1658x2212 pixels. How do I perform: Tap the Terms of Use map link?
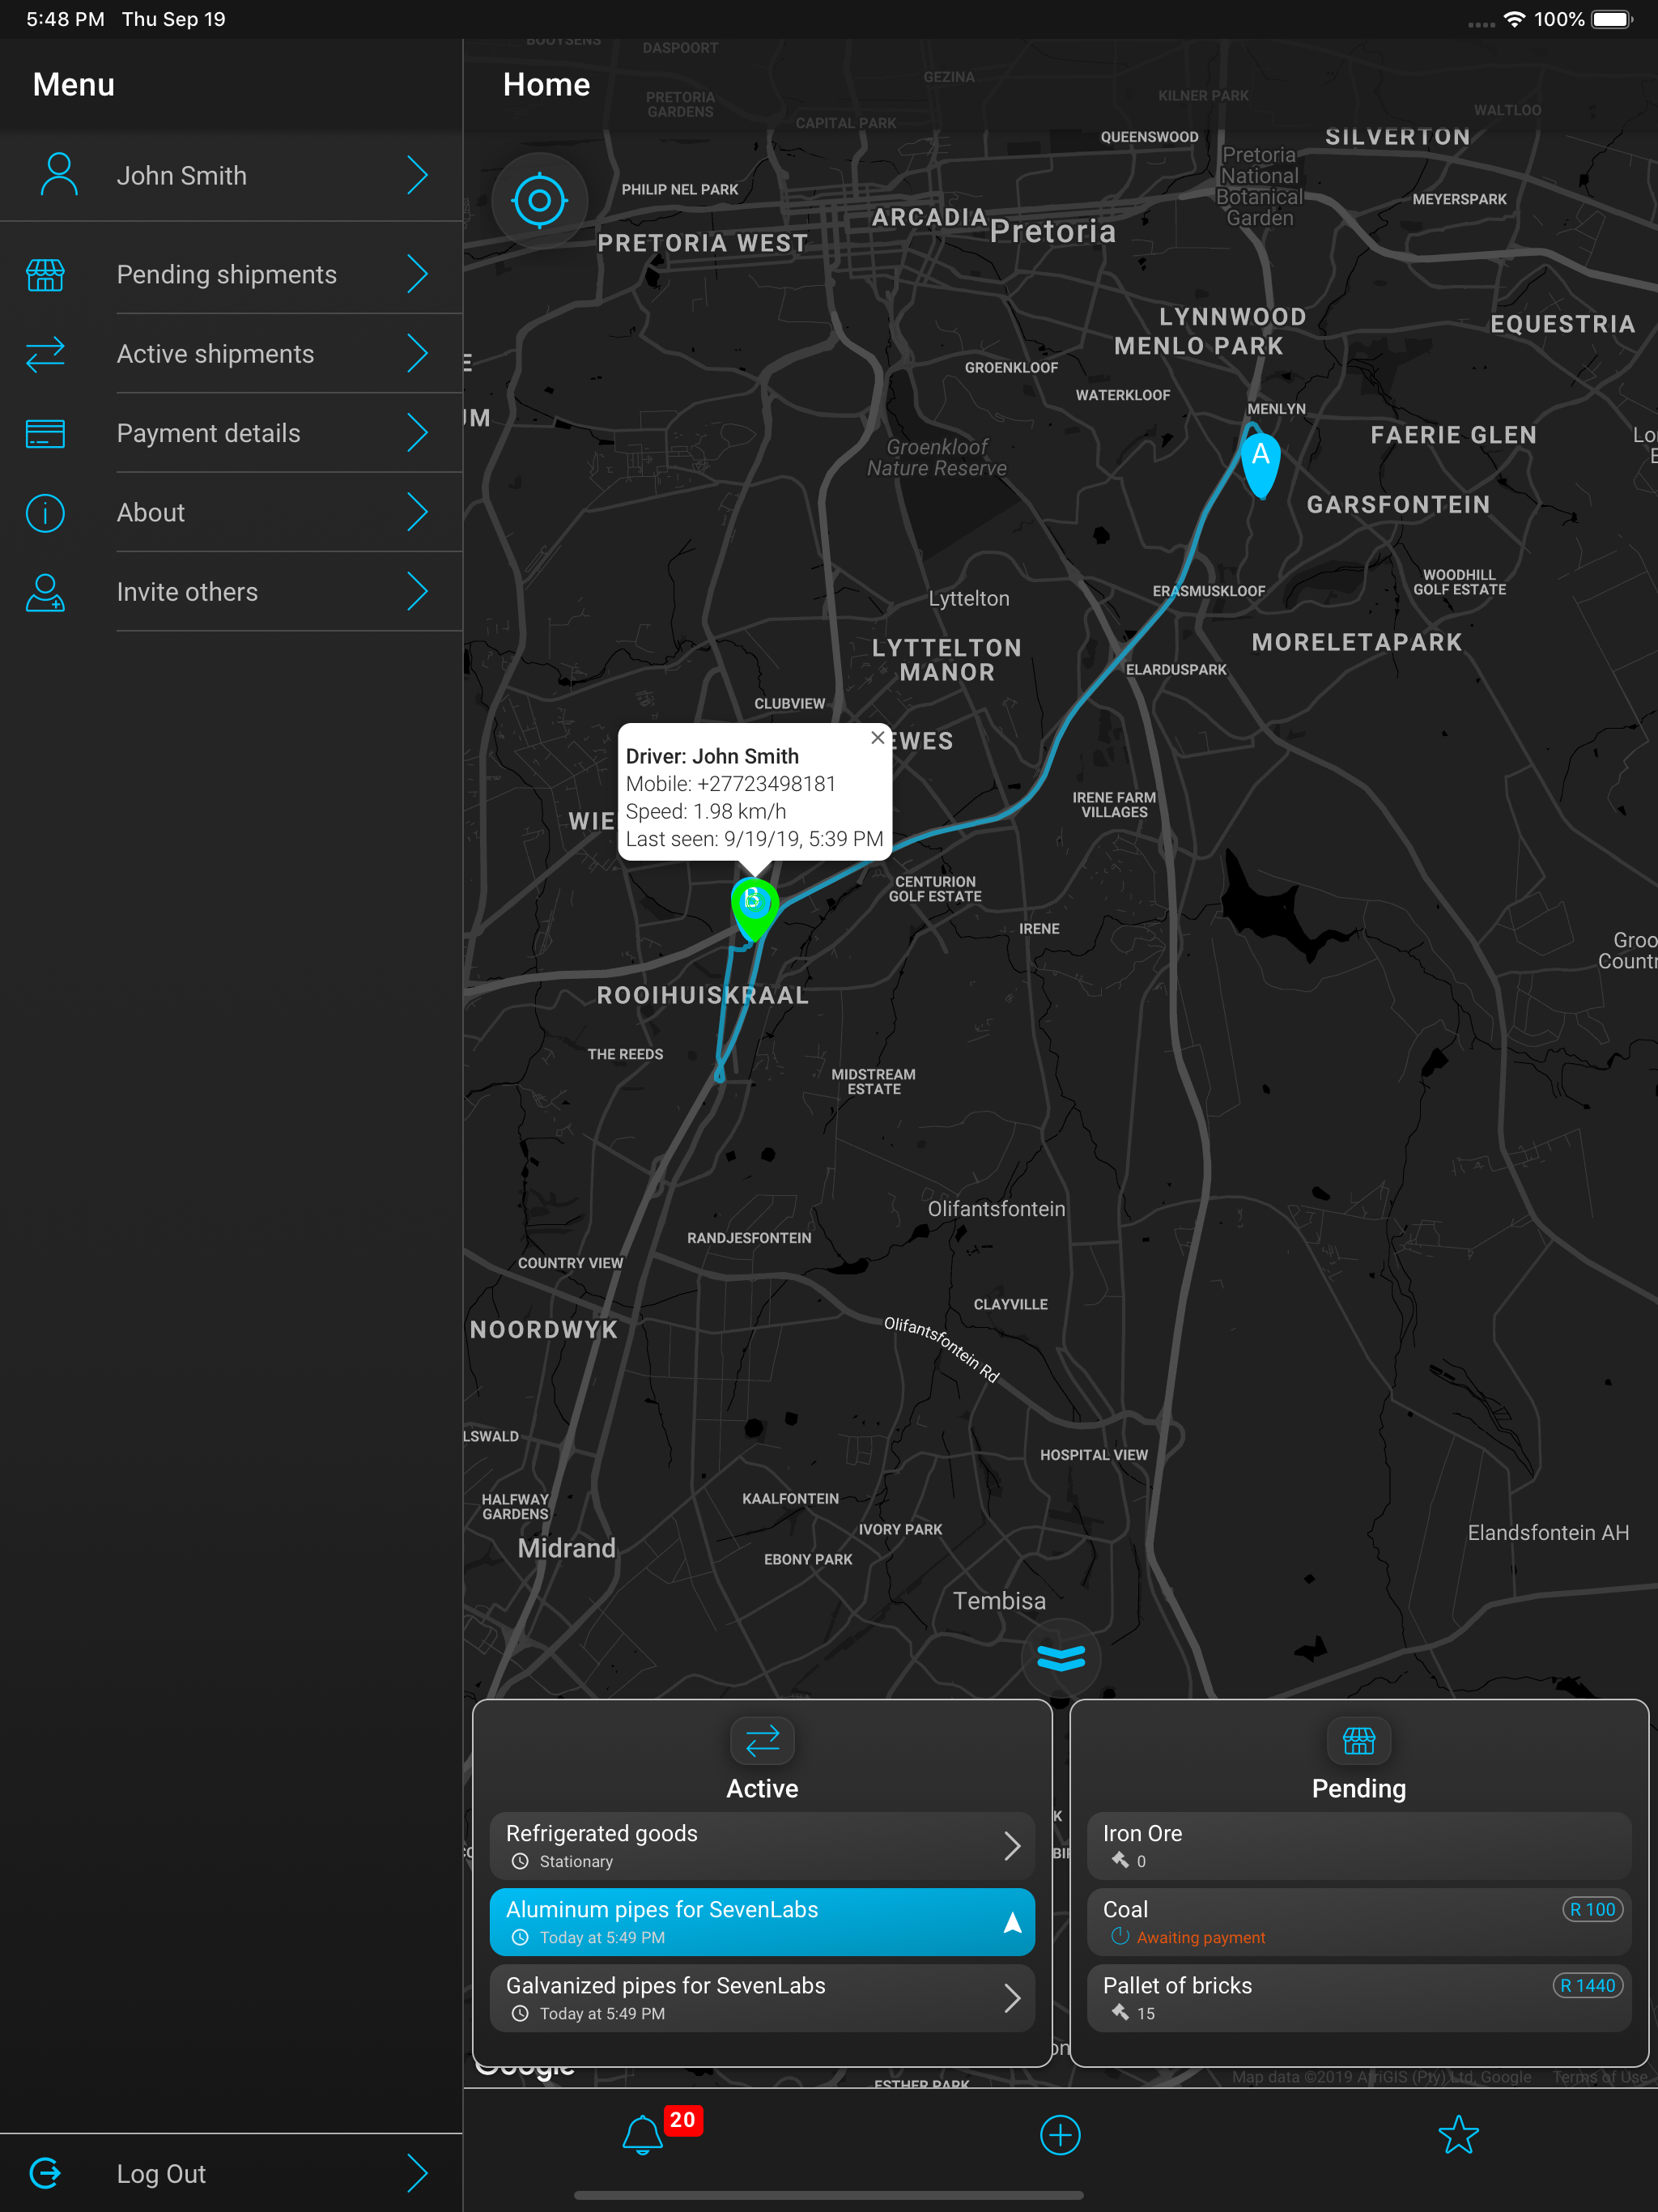(1599, 2077)
